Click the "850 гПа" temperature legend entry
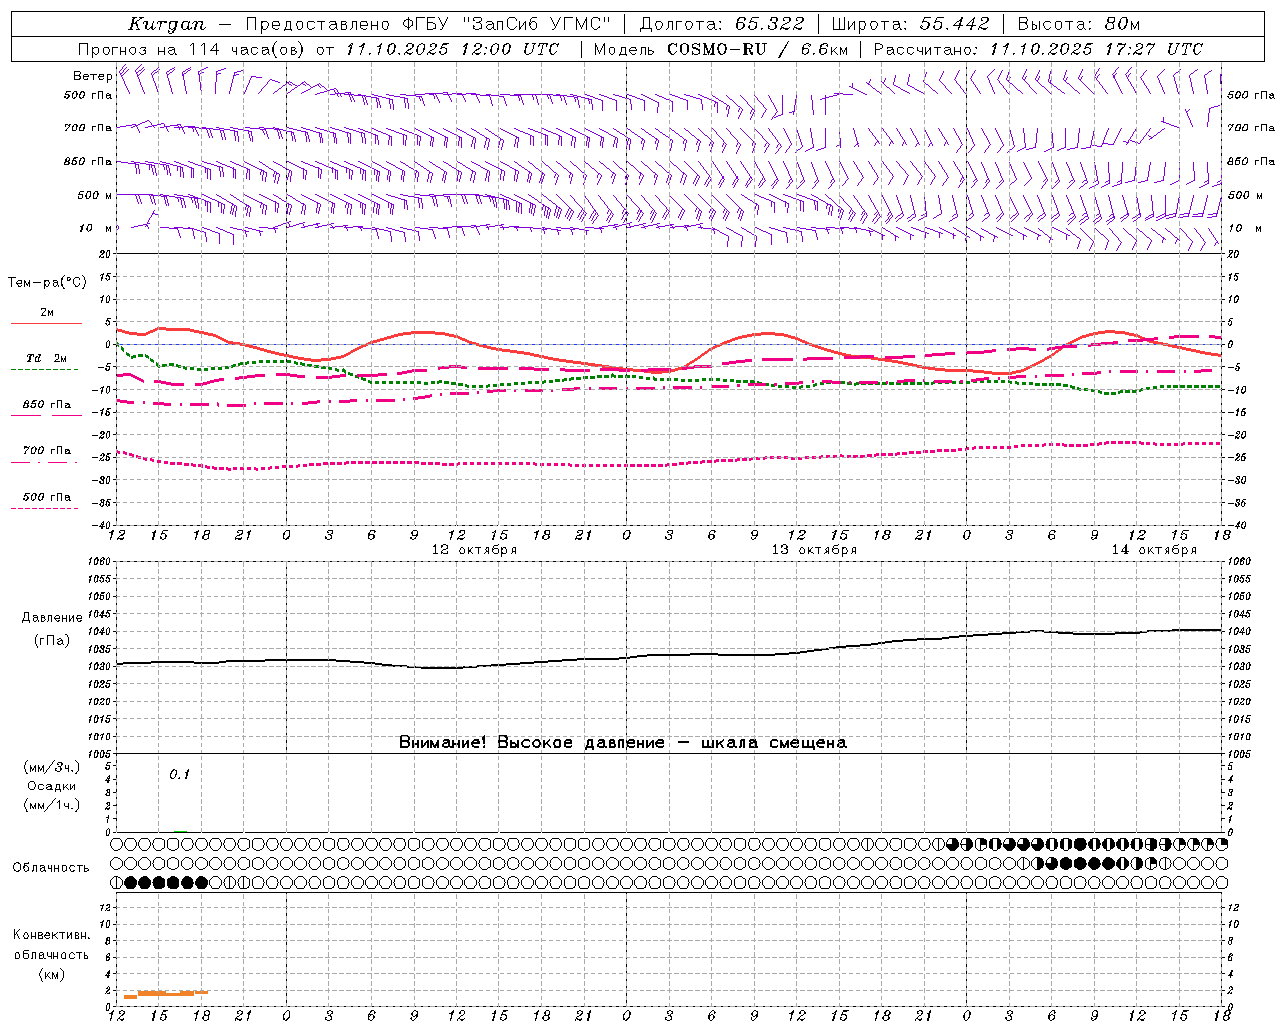Image resolution: width=1280 pixels, height=1024 pixels. 47,405
